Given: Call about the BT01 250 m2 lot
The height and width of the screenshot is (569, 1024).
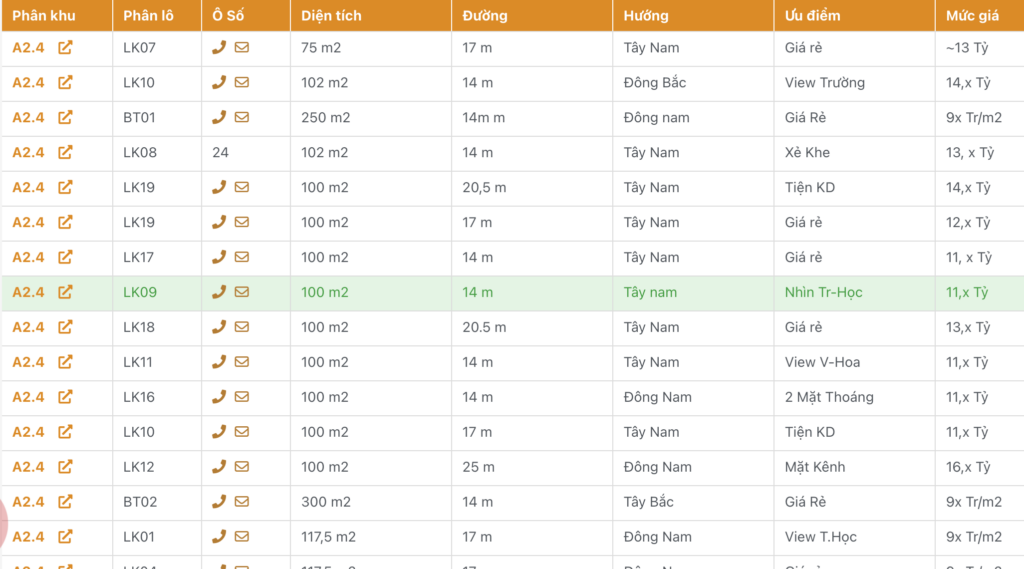Looking at the screenshot, I should click(x=219, y=117).
